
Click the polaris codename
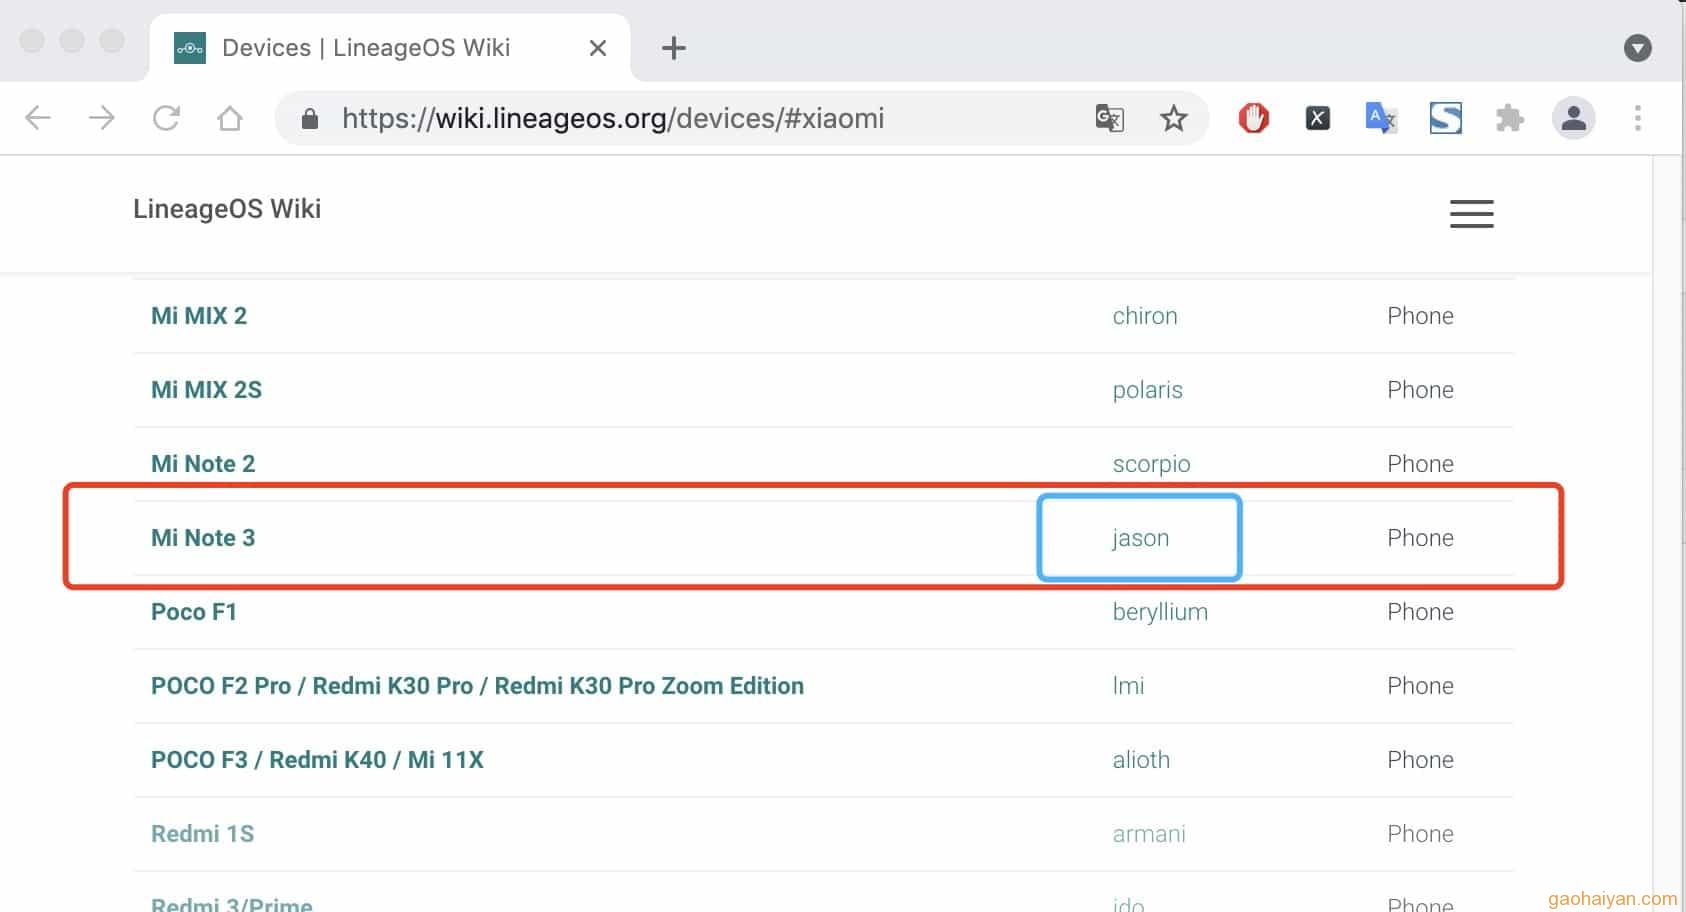pos(1148,389)
